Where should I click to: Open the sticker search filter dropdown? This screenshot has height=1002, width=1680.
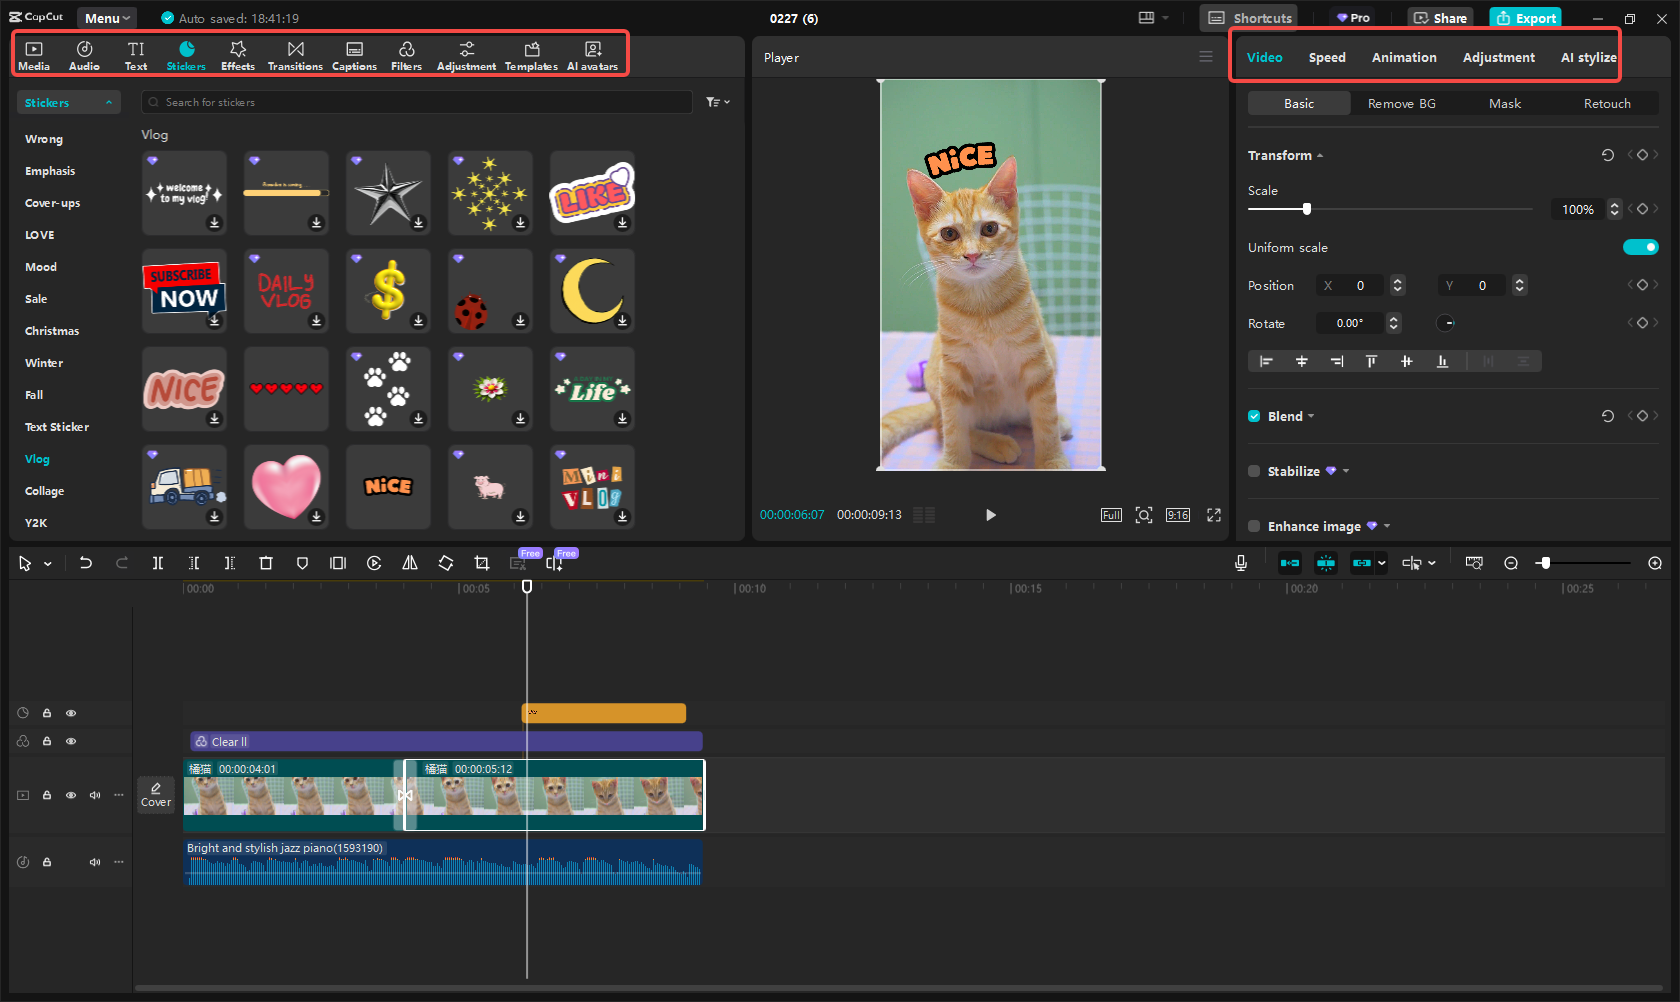717,102
